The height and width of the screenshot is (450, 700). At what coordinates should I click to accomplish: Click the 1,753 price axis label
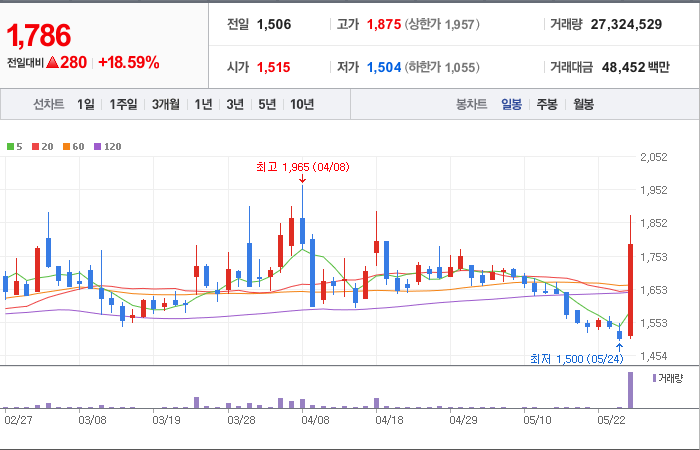654,257
